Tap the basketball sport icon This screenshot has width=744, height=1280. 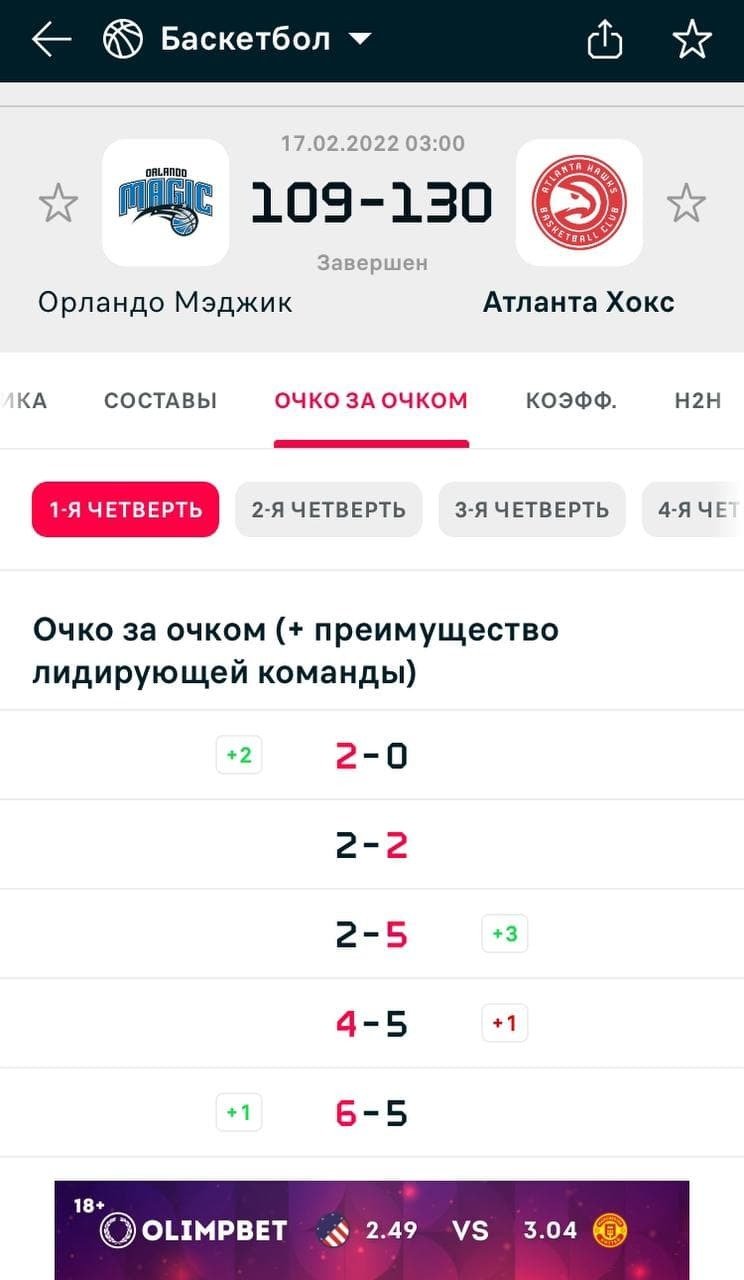[123, 40]
